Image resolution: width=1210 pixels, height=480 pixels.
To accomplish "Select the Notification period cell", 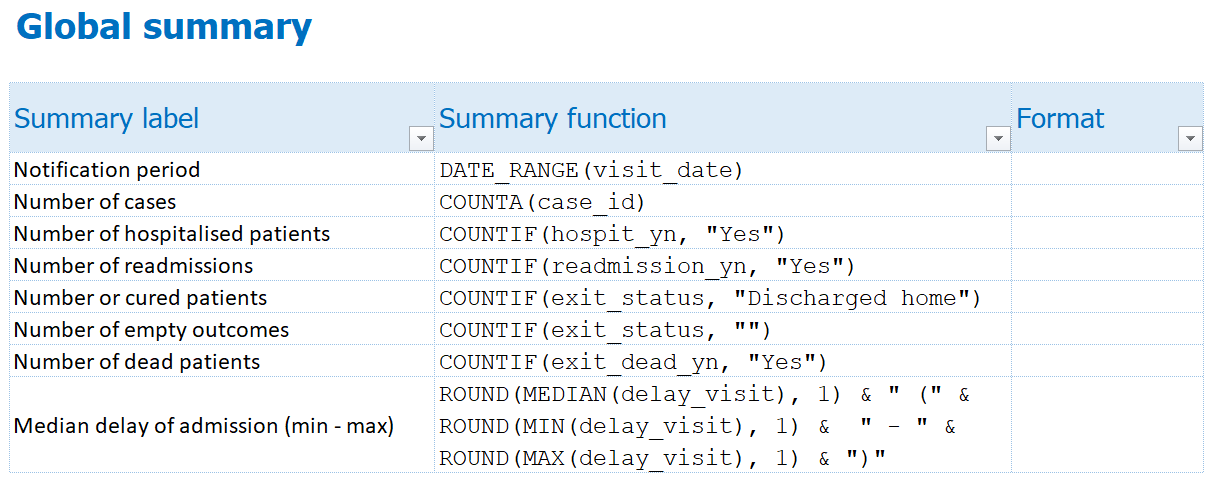I will point(222,170).
